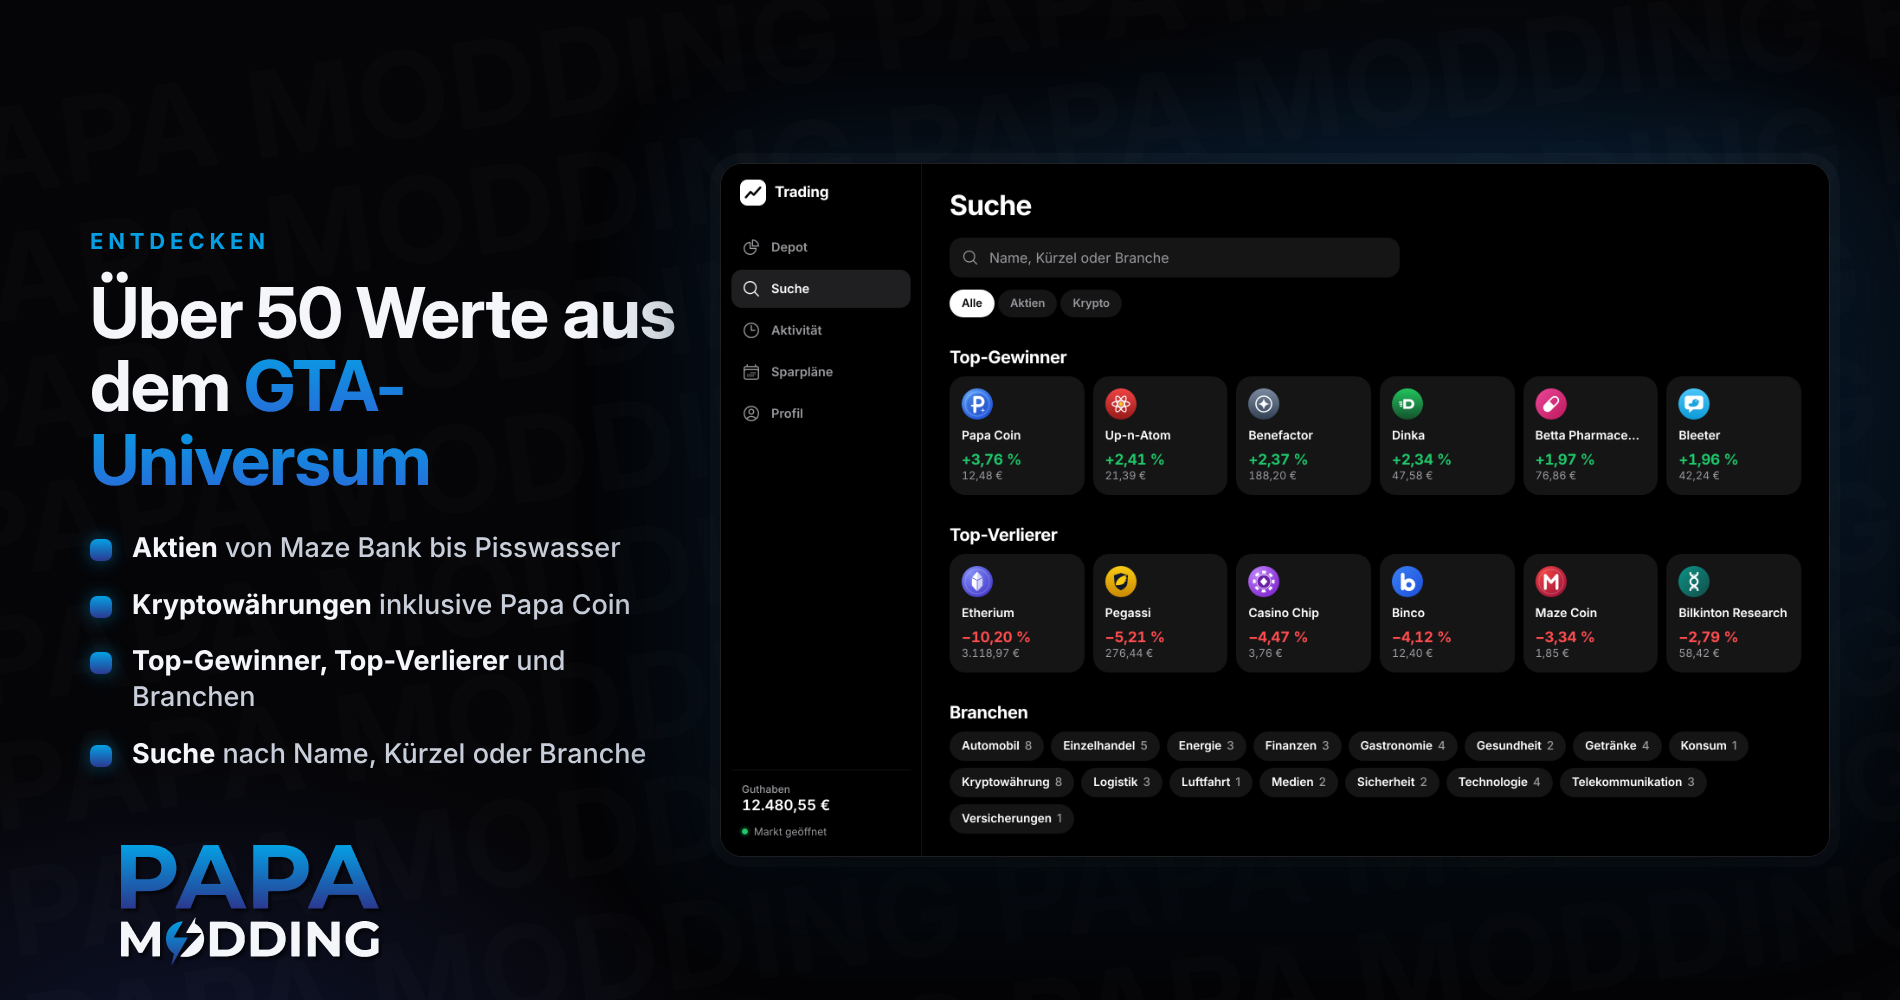Image resolution: width=1900 pixels, height=1000 pixels.
Task: Select the Alle filter pill
Action: [972, 303]
